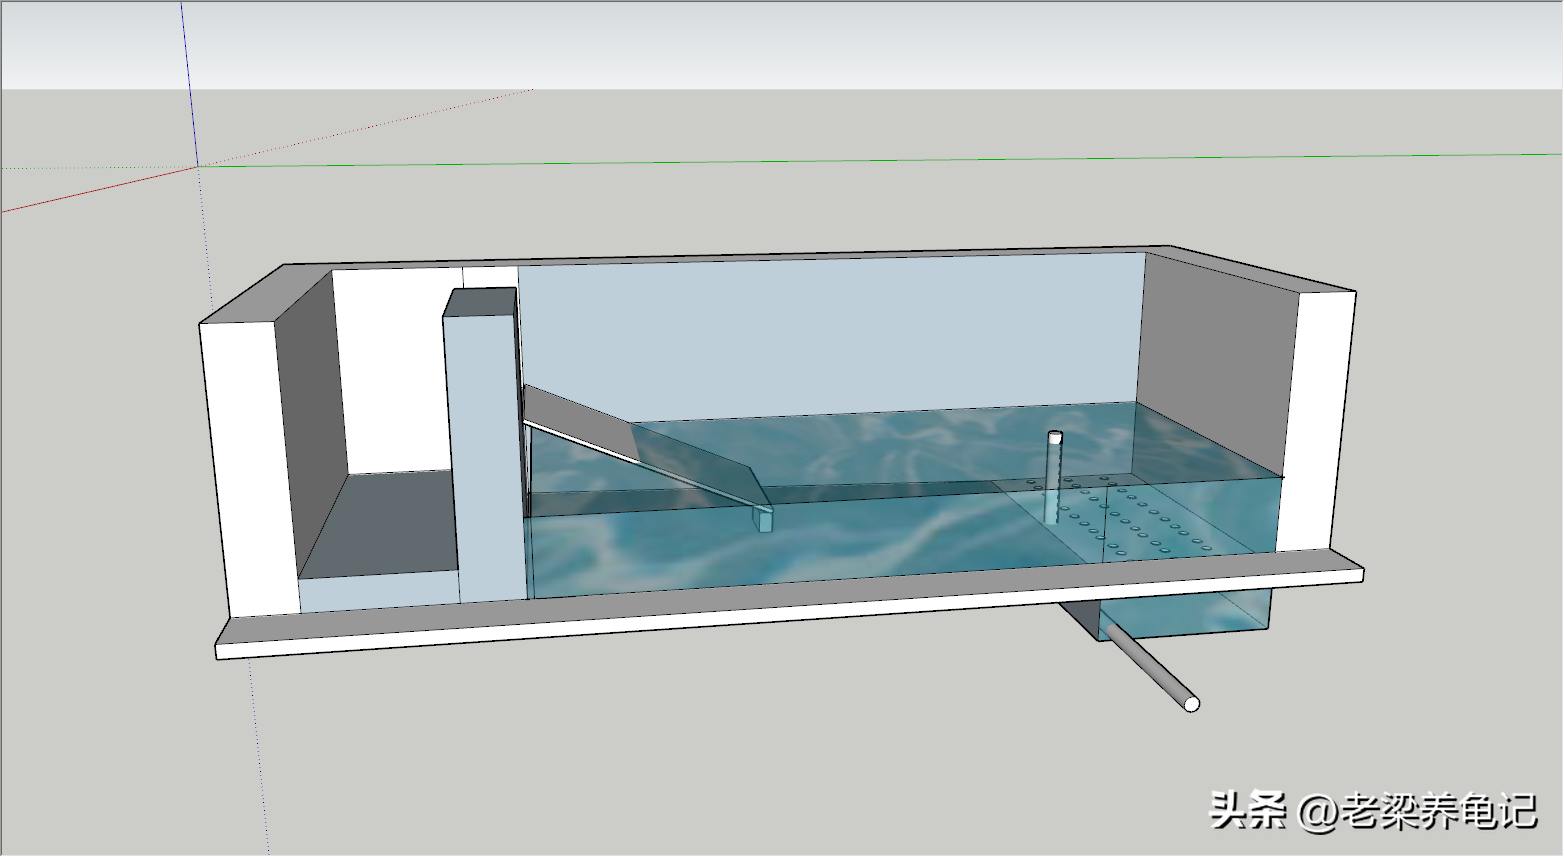Click the white end face of the right wall
Screen dimensions: 1564x857
click(1314, 419)
